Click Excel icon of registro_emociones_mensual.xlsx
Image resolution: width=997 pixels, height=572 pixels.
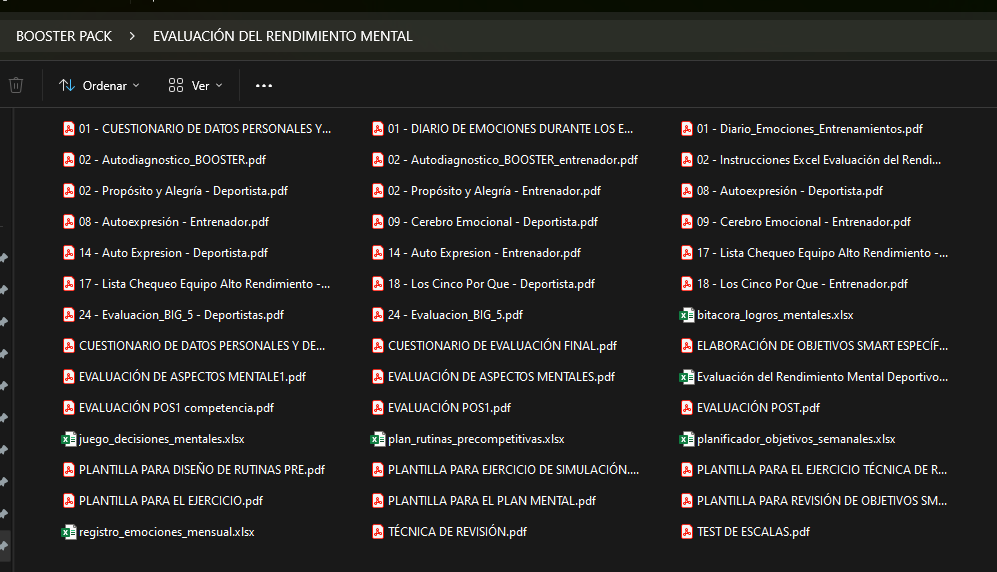tap(69, 532)
